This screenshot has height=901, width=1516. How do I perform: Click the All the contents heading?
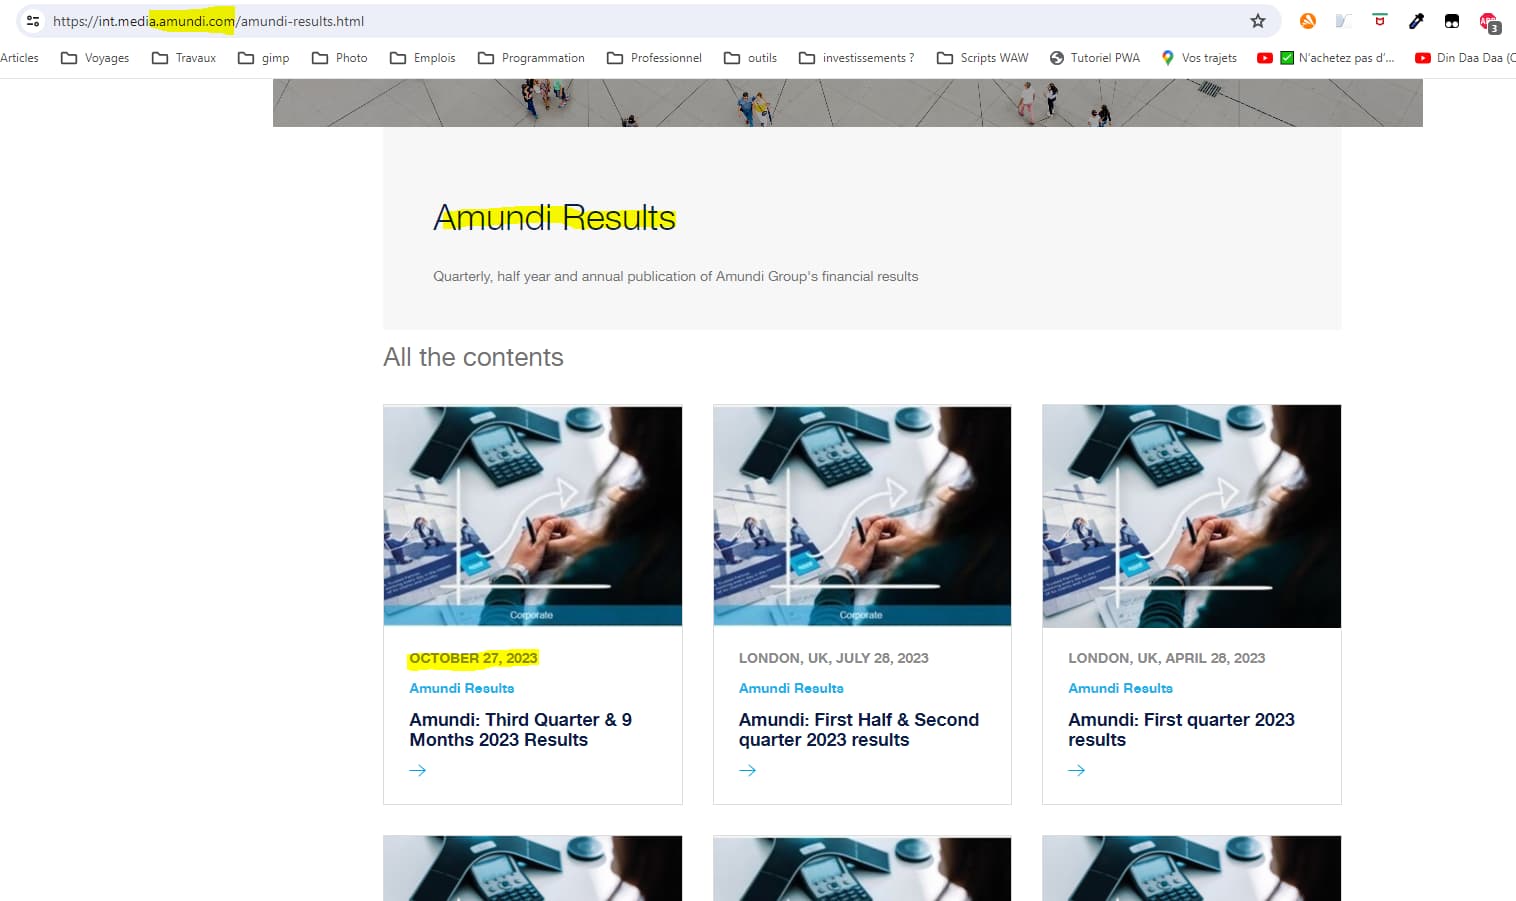click(473, 357)
